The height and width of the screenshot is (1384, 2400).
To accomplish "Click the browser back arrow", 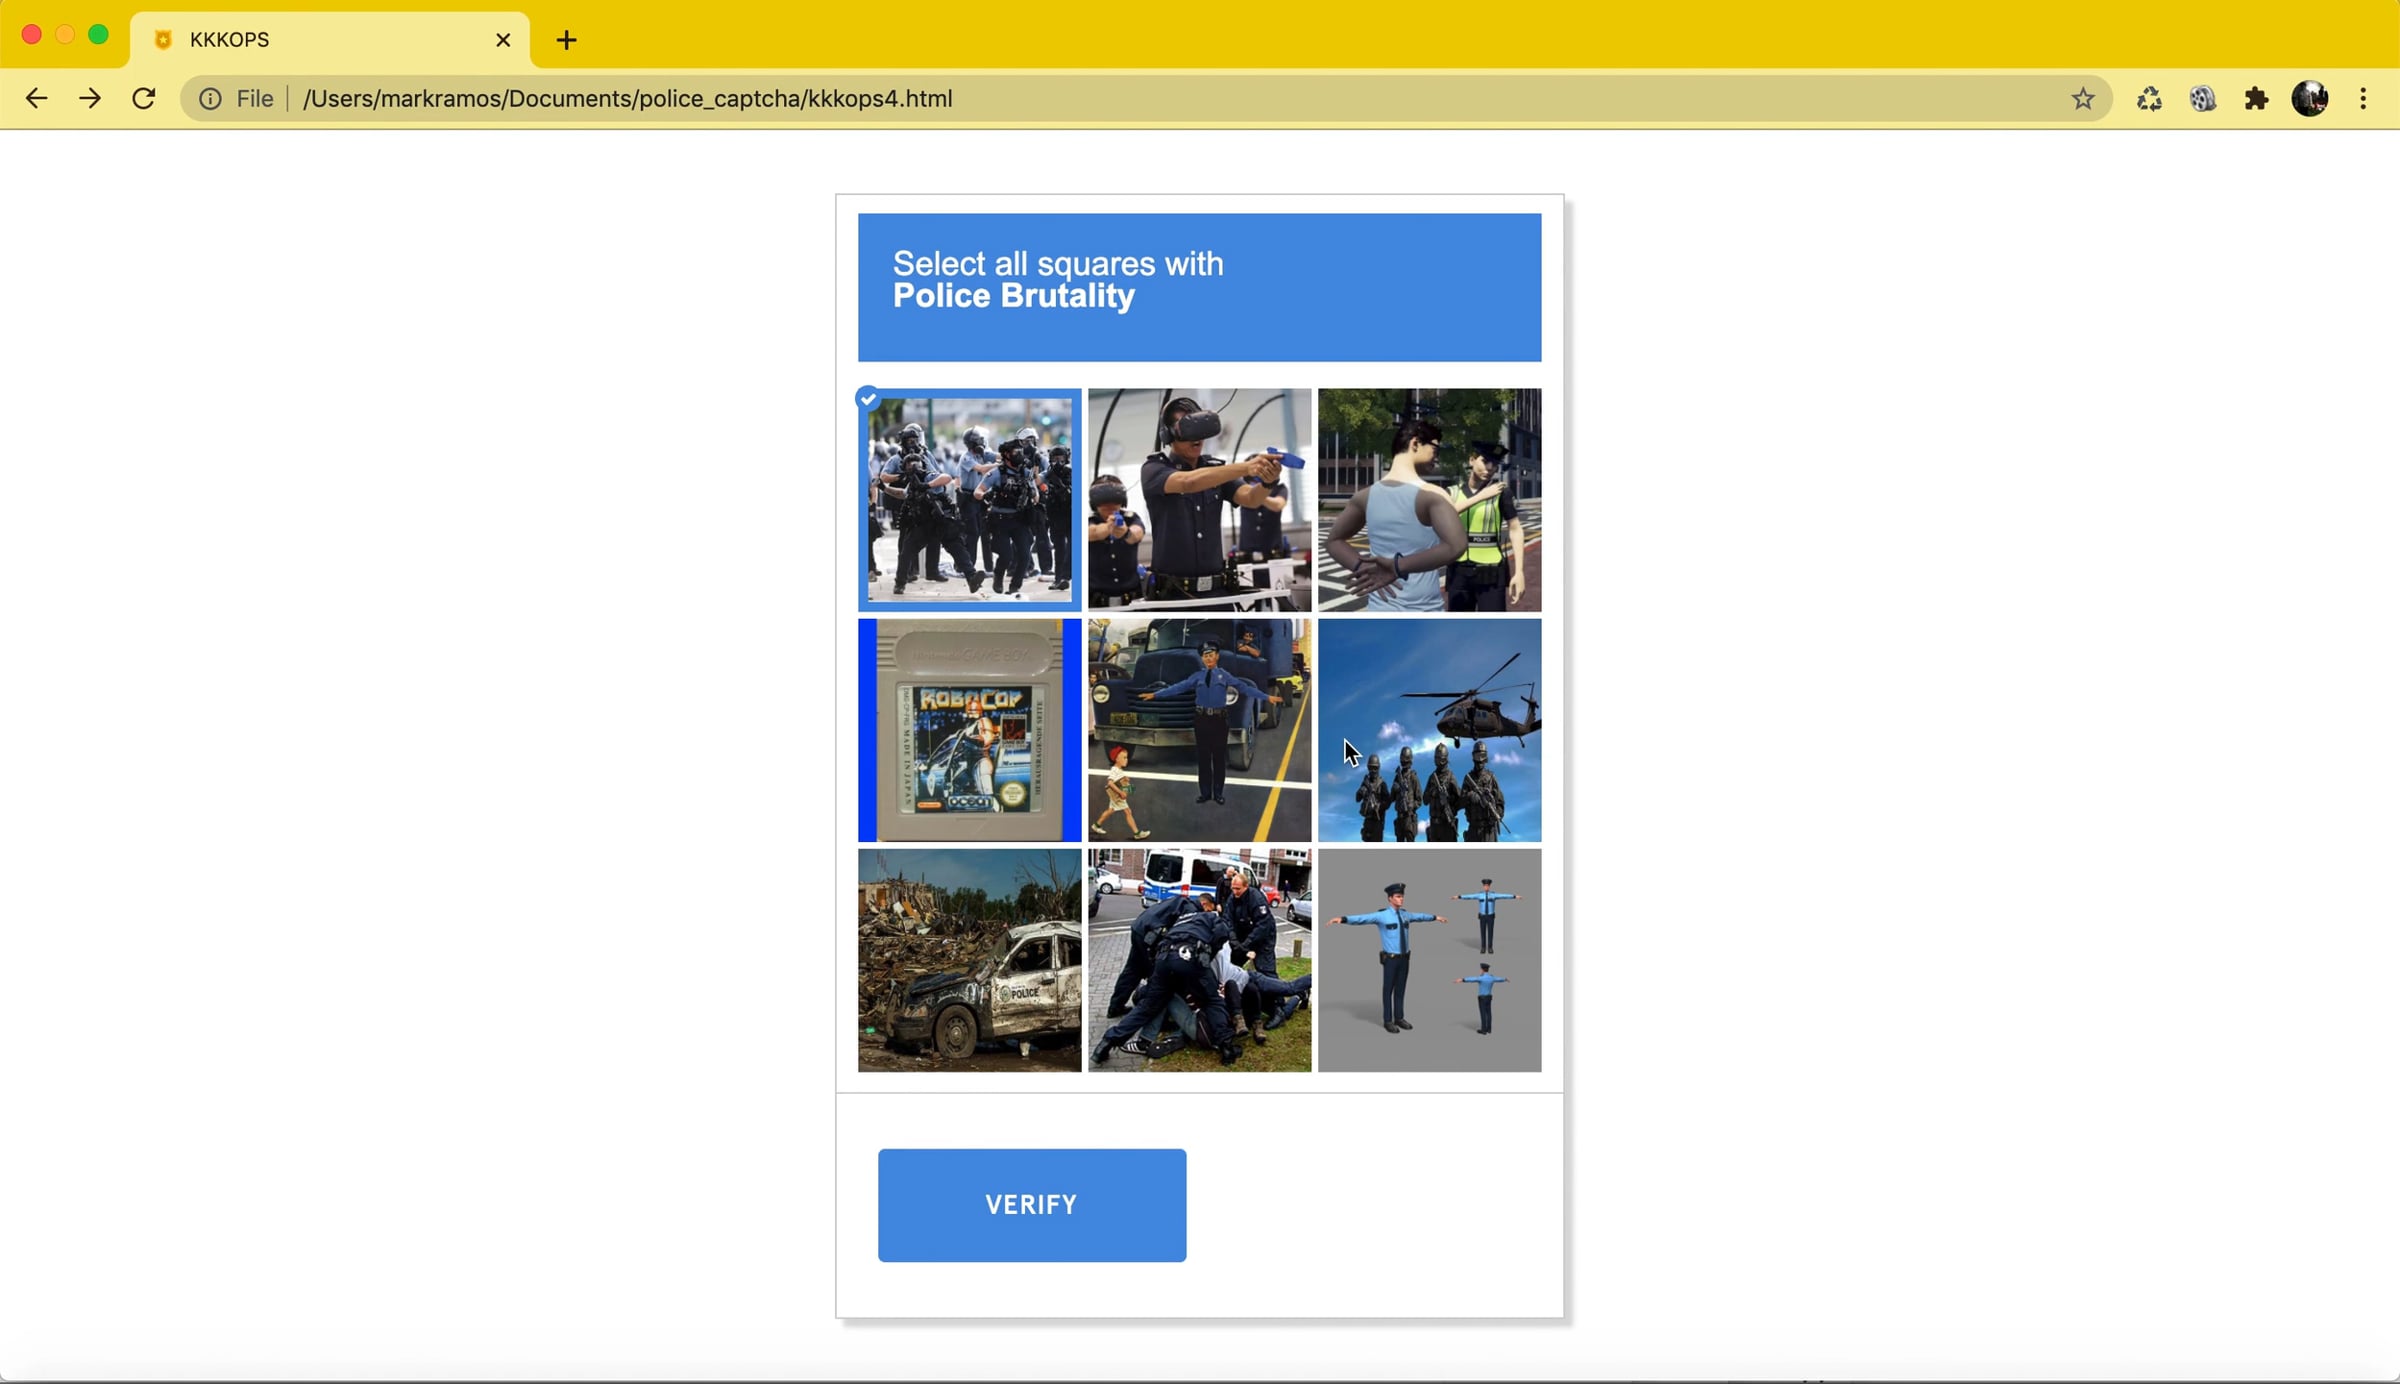I will [x=37, y=98].
